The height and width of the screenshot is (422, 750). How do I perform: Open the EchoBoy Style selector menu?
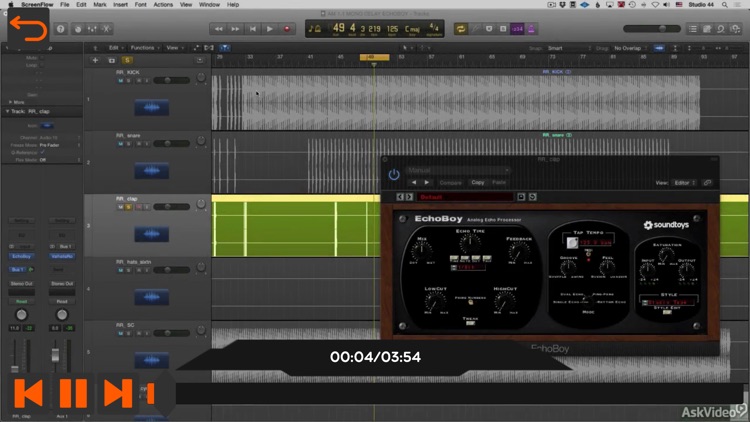668,302
